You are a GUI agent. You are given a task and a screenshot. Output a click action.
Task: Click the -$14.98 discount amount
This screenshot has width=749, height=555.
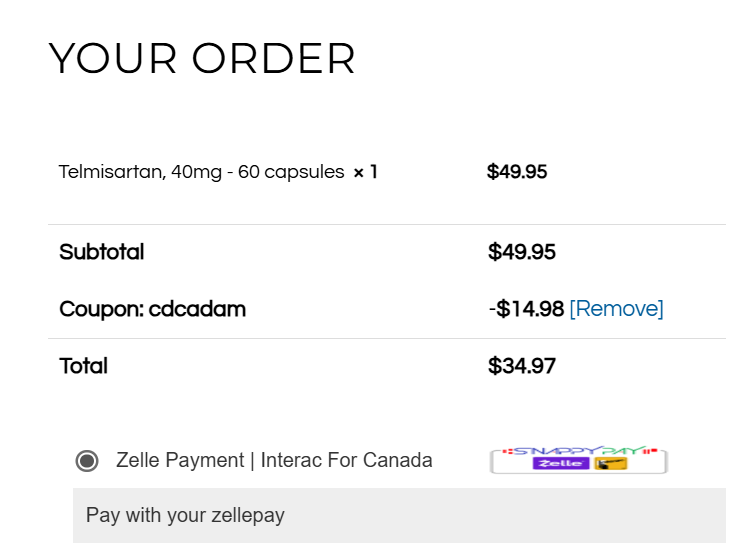[526, 309]
